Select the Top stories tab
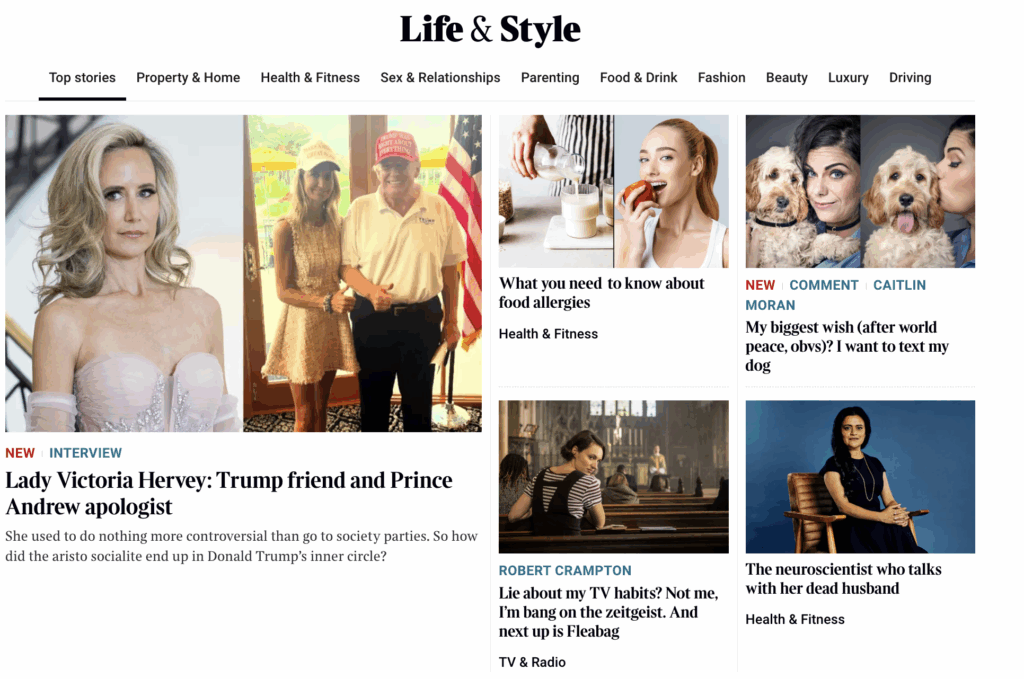The height and width of the screenshot is (679, 1024). [x=82, y=78]
